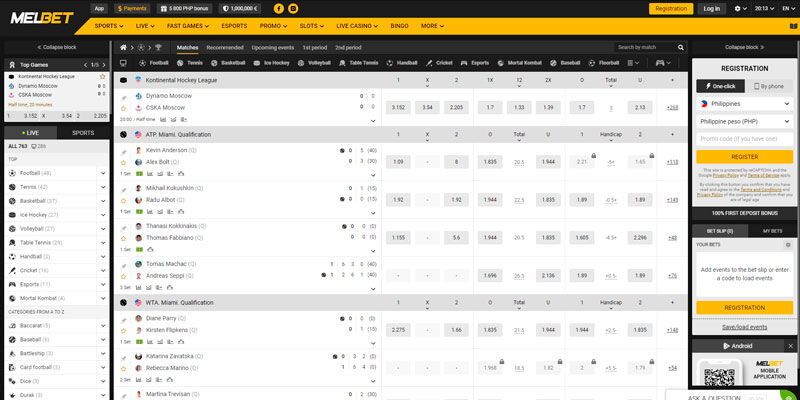Click the Log in button
The width and height of the screenshot is (800, 400).
[711, 9]
